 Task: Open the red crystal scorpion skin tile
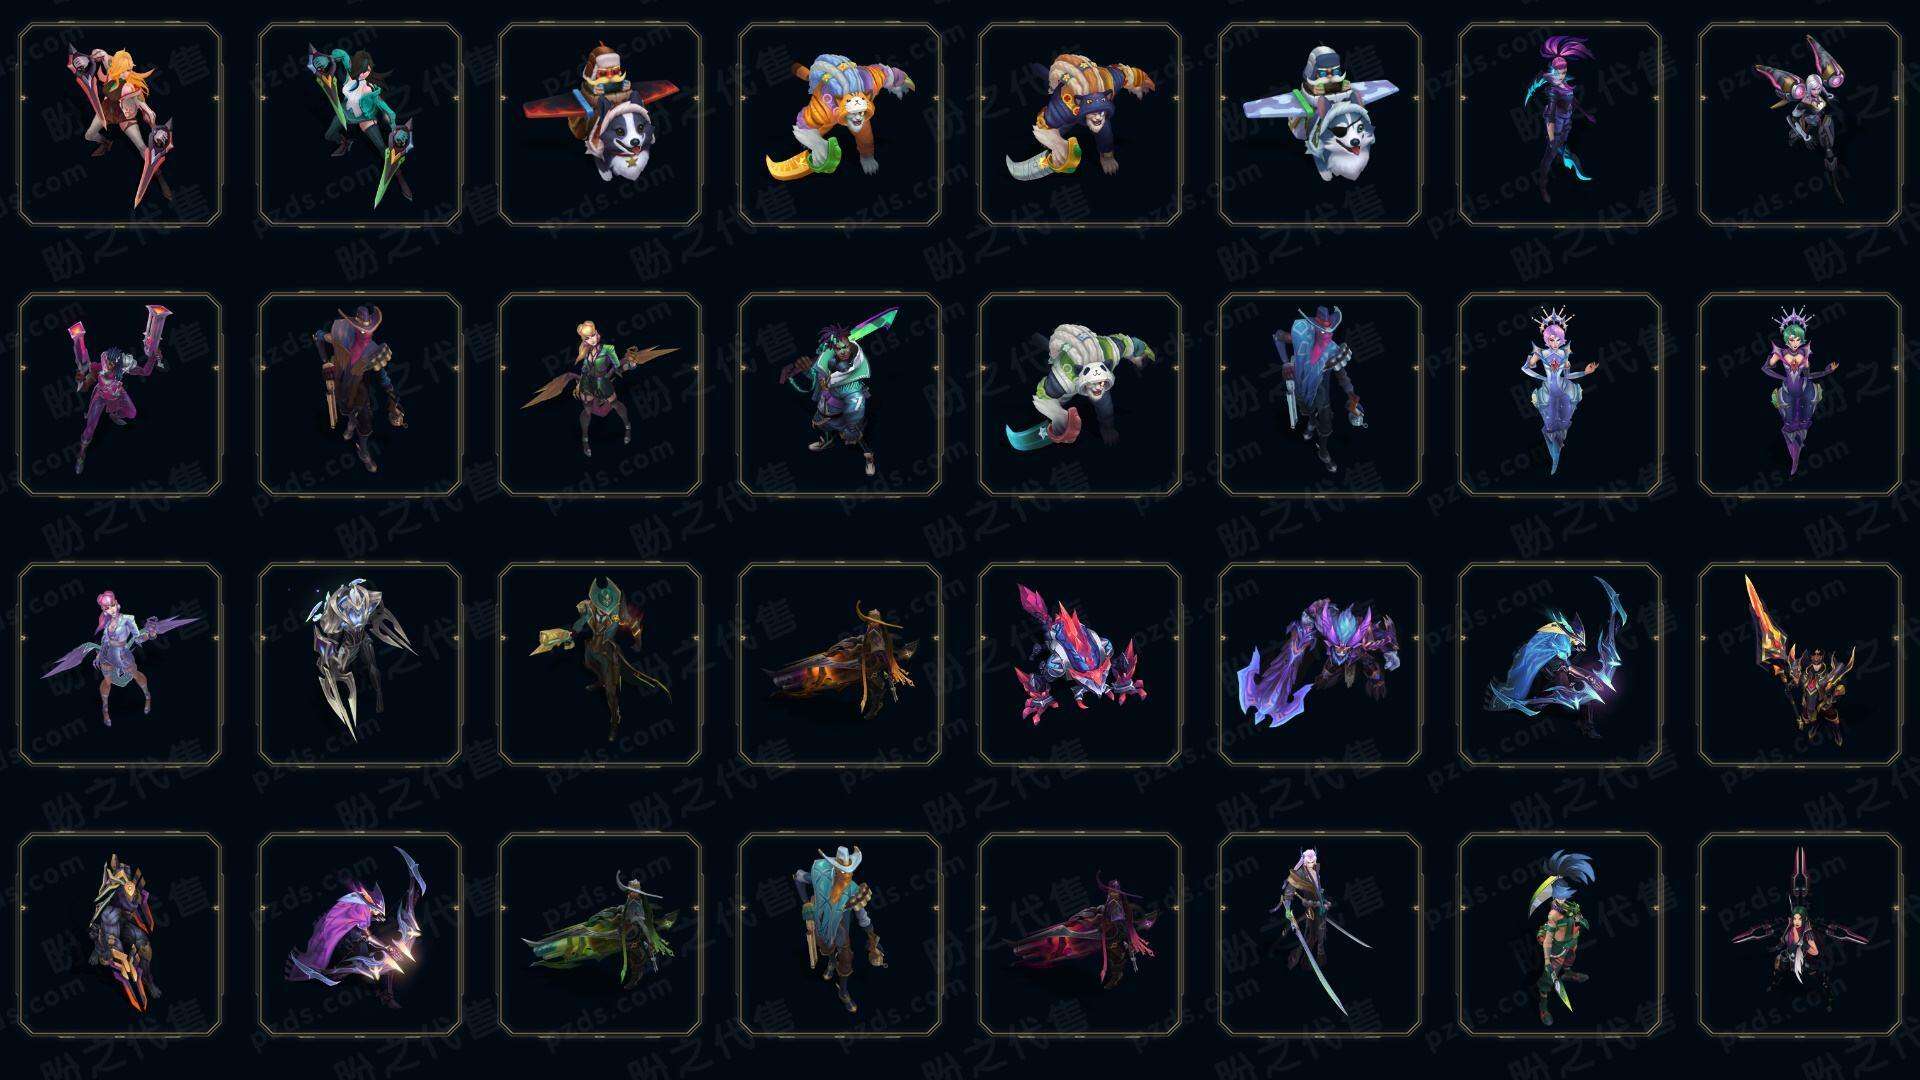click(x=1080, y=664)
